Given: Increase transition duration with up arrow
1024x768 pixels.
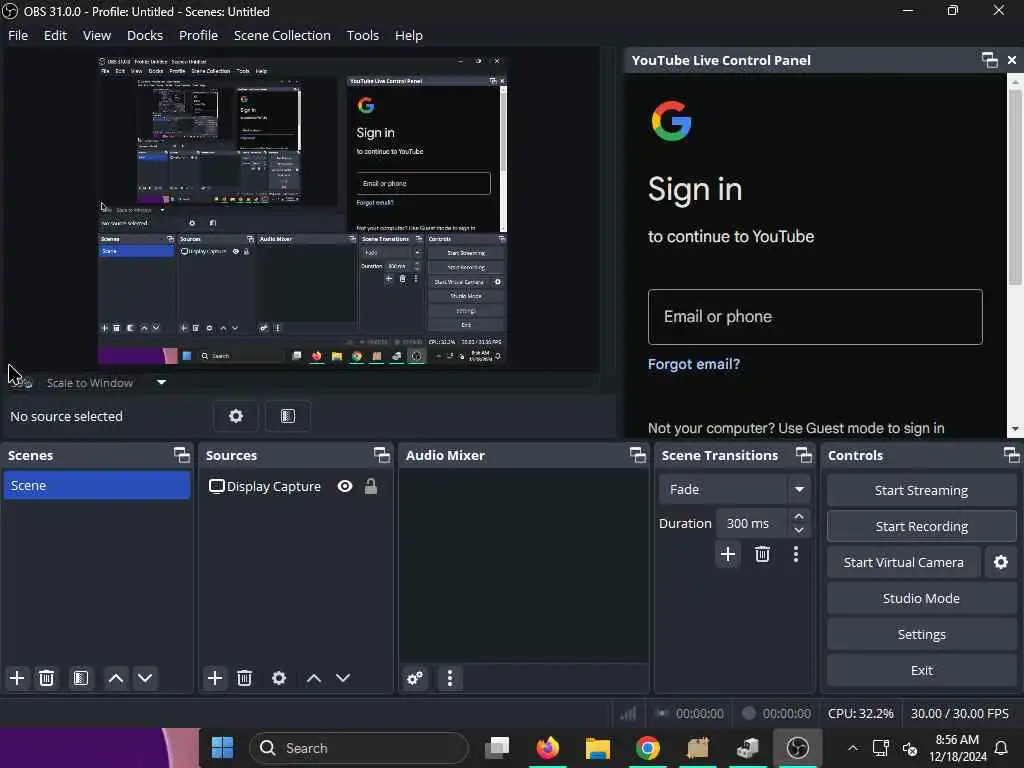Looking at the screenshot, I should (799, 516).
